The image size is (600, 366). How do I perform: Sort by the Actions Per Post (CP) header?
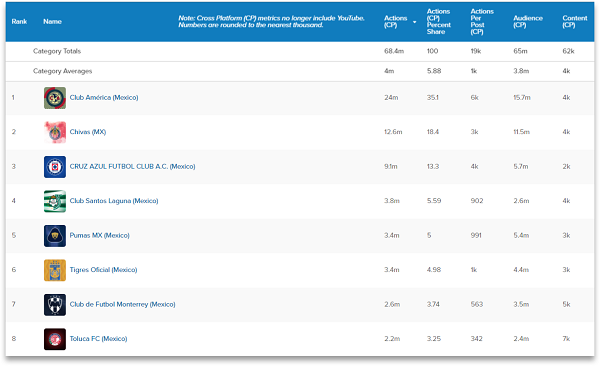(x=482, y=21)
